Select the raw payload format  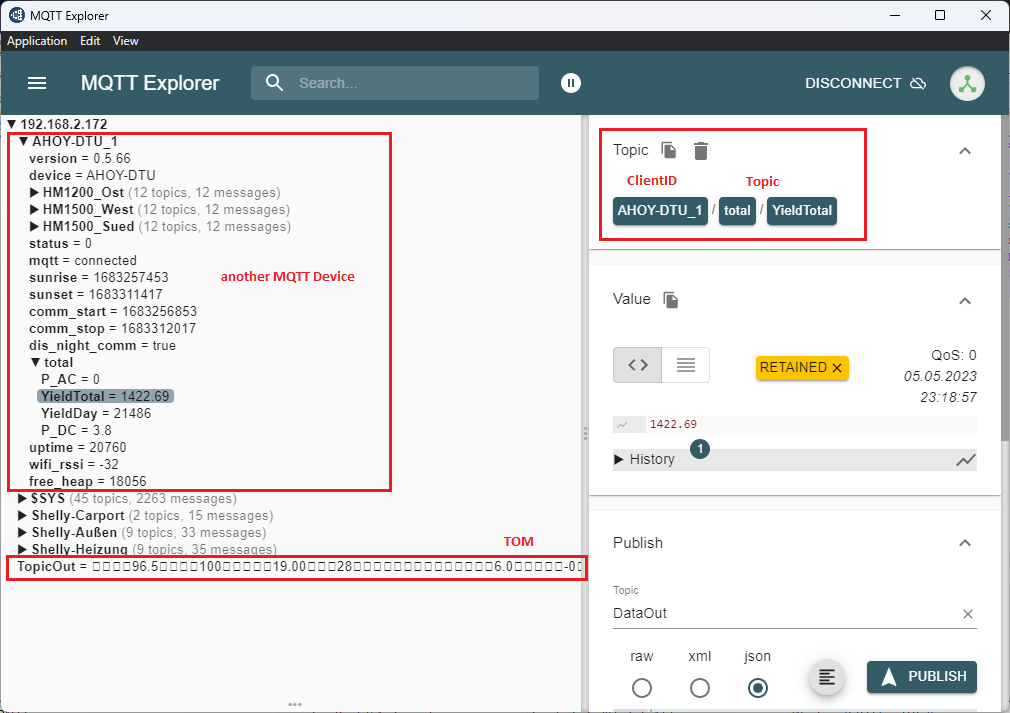pyautogui.click(x=642, y=688)
